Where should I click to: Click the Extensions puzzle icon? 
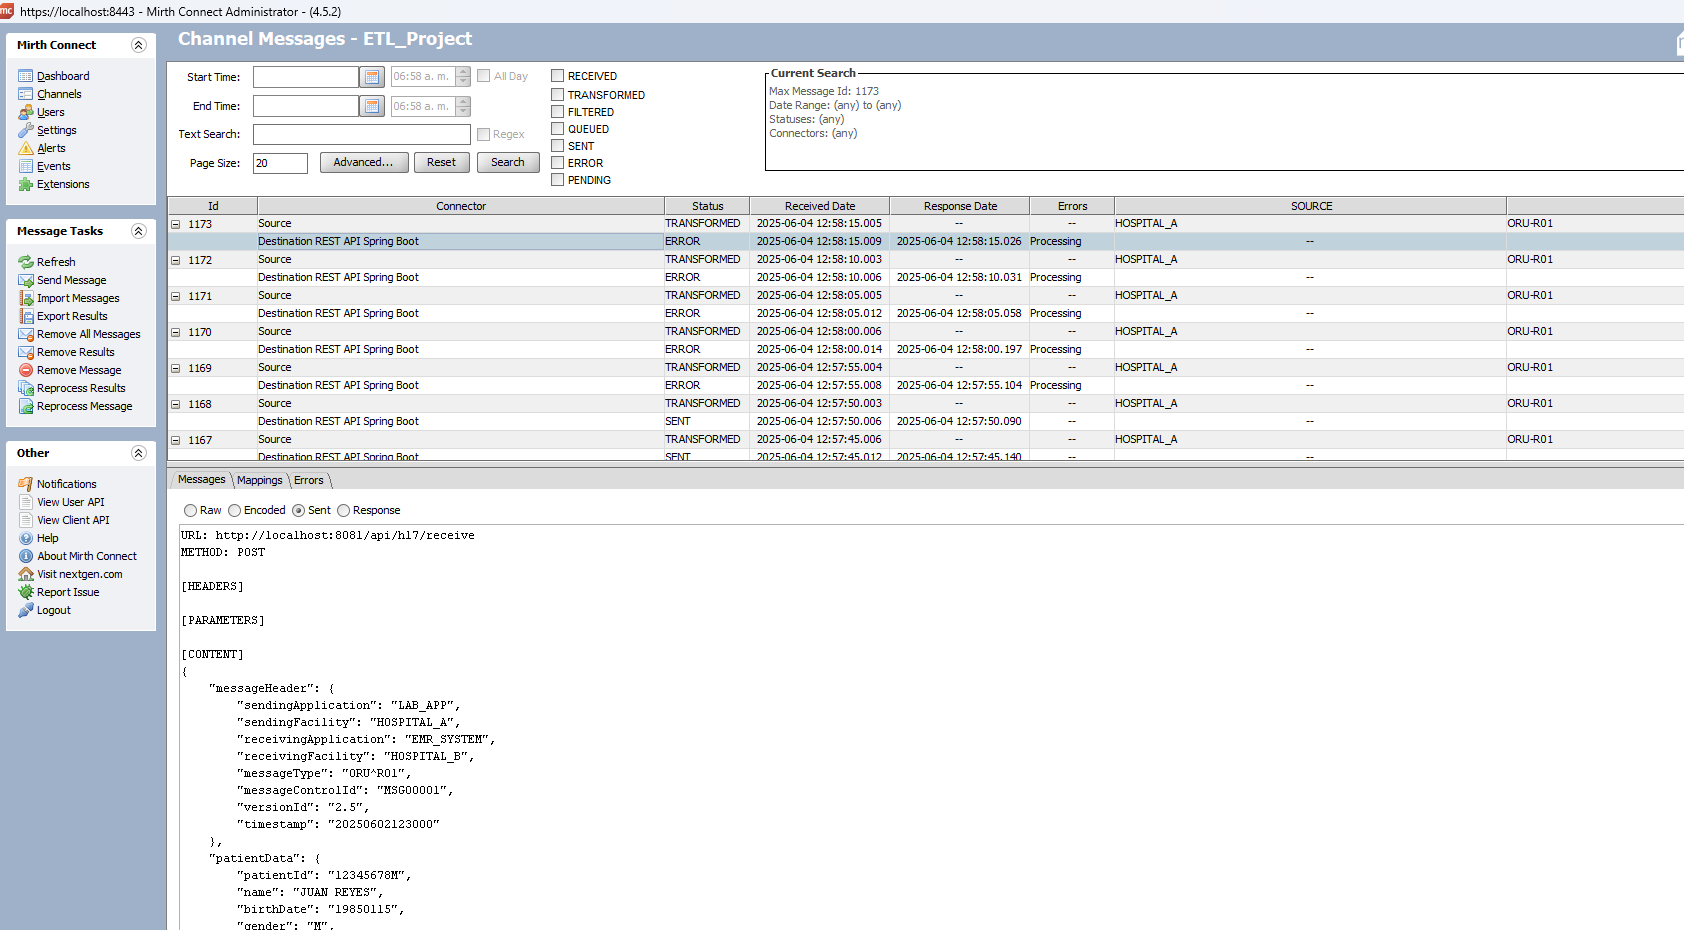pyautogui.click(x=26, y=184)
